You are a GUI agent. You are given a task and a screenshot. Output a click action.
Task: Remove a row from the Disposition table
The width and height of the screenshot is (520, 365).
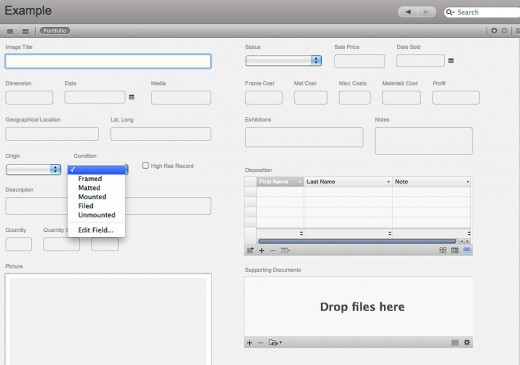[x=273, y=250]
